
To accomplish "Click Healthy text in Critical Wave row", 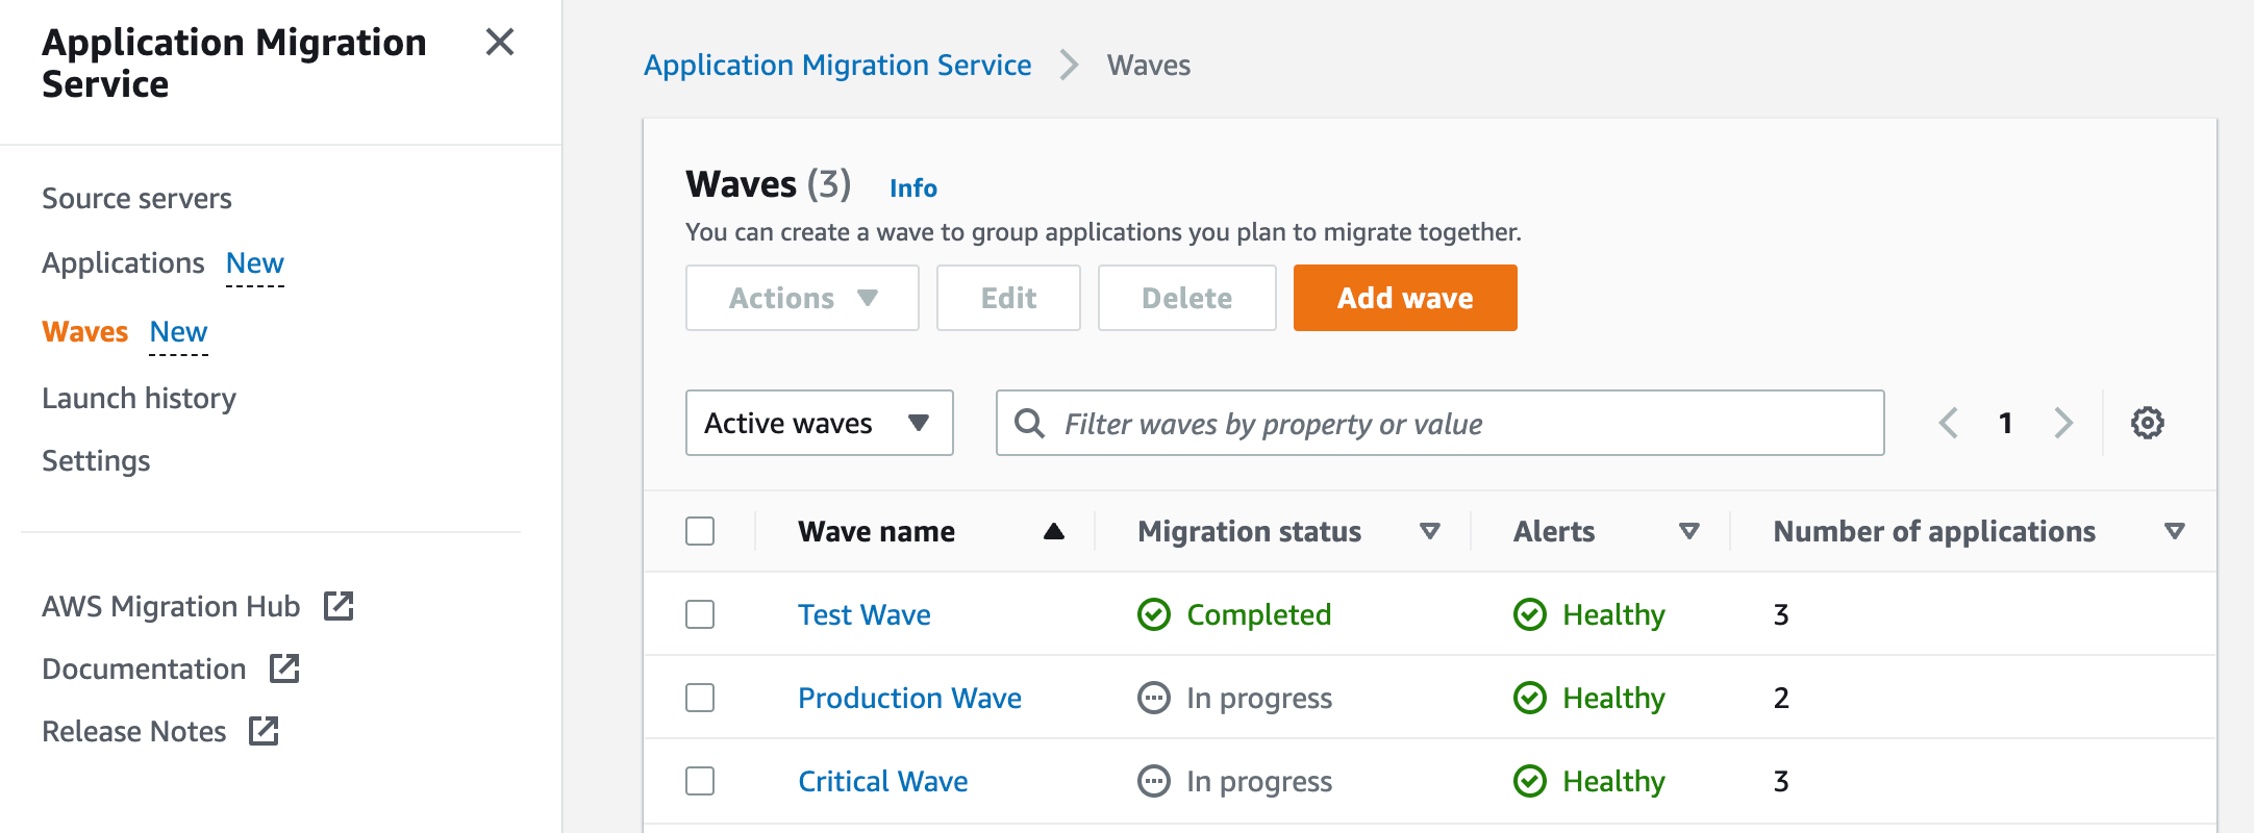I will coord(1614,780).
